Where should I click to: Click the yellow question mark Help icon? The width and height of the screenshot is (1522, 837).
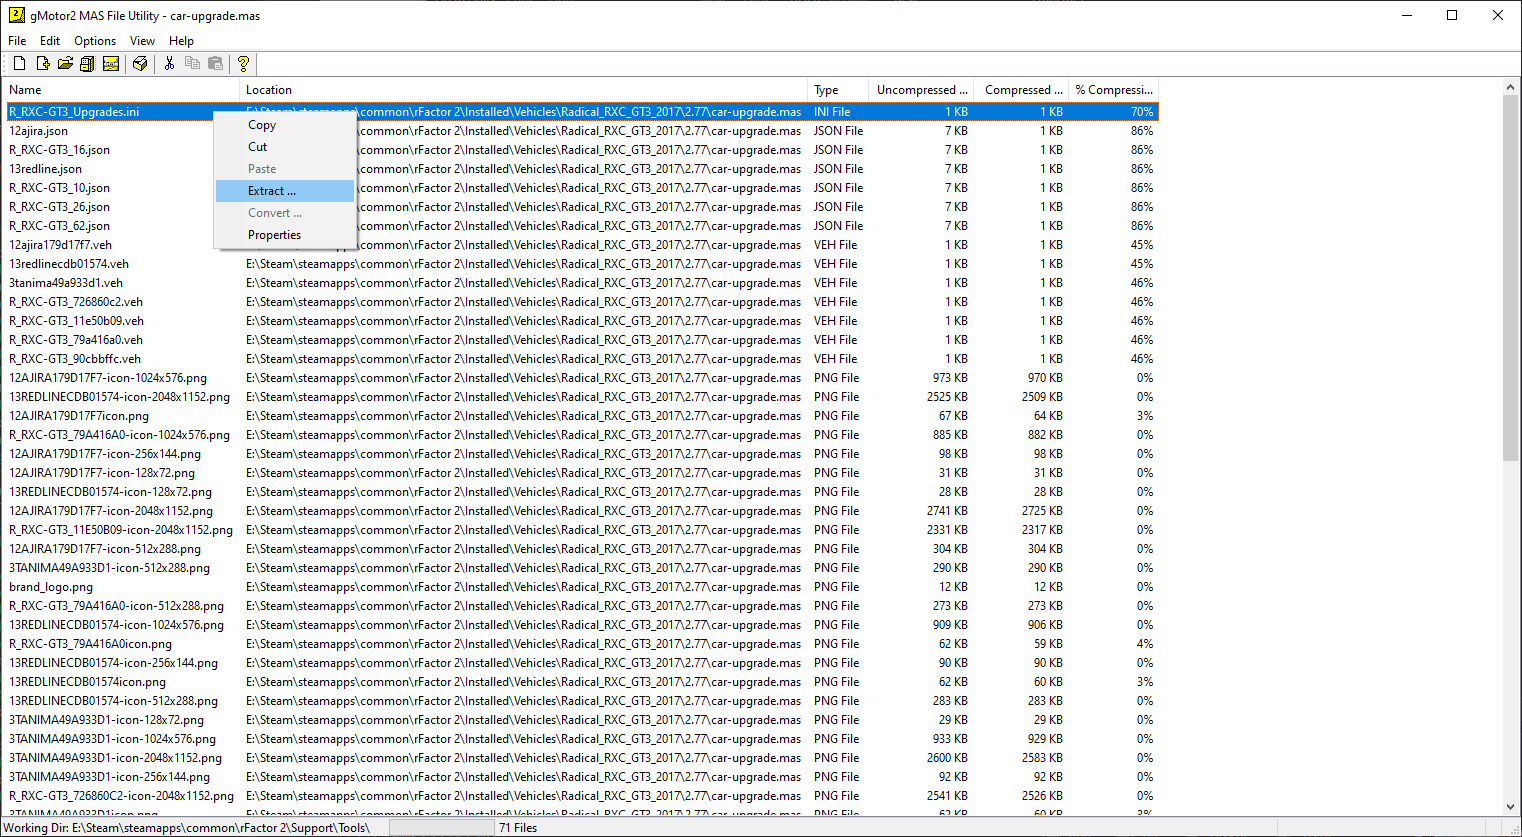point(243,64)
